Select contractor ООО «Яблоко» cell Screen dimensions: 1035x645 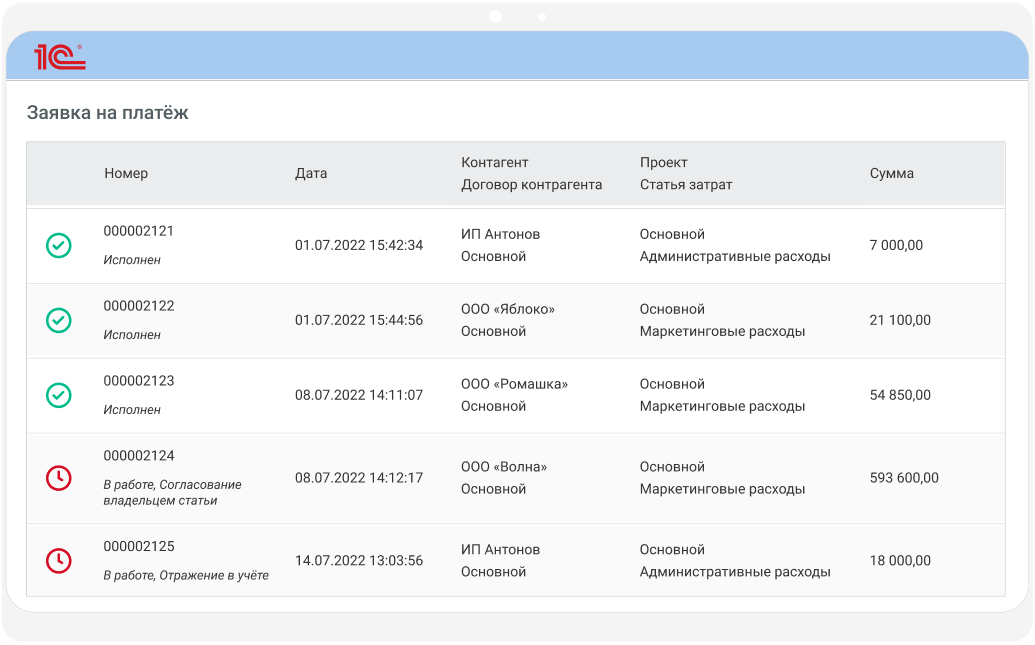(x=507, y=309)
